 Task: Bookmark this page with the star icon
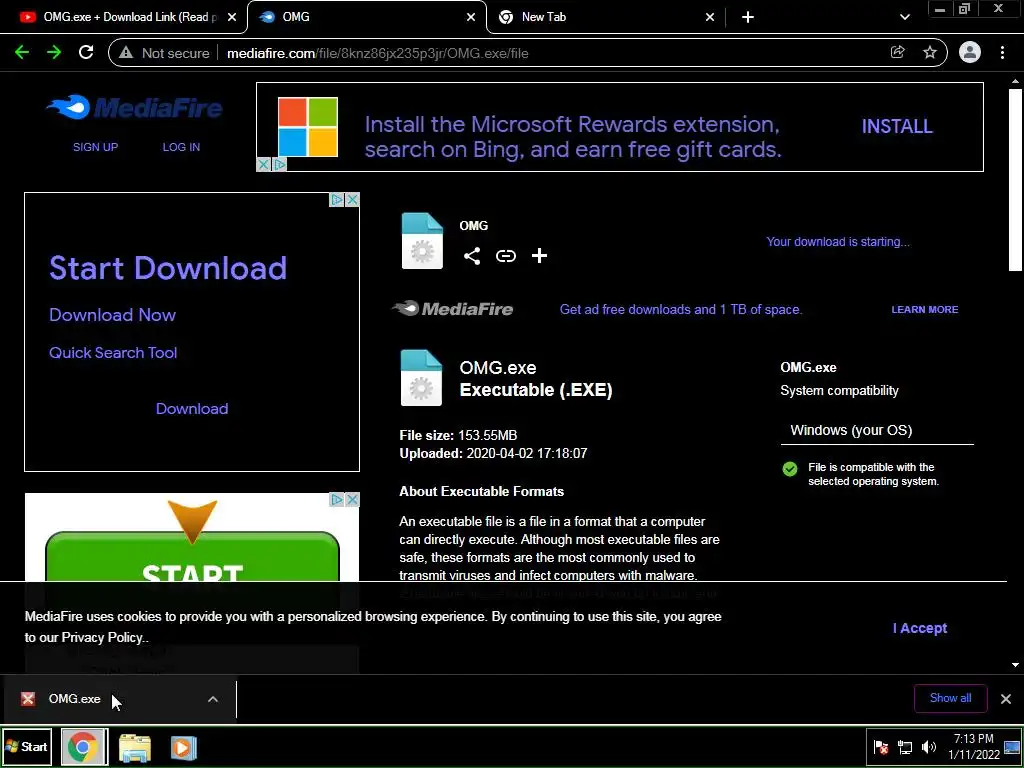pyautogui.click(x=930, y=53)
